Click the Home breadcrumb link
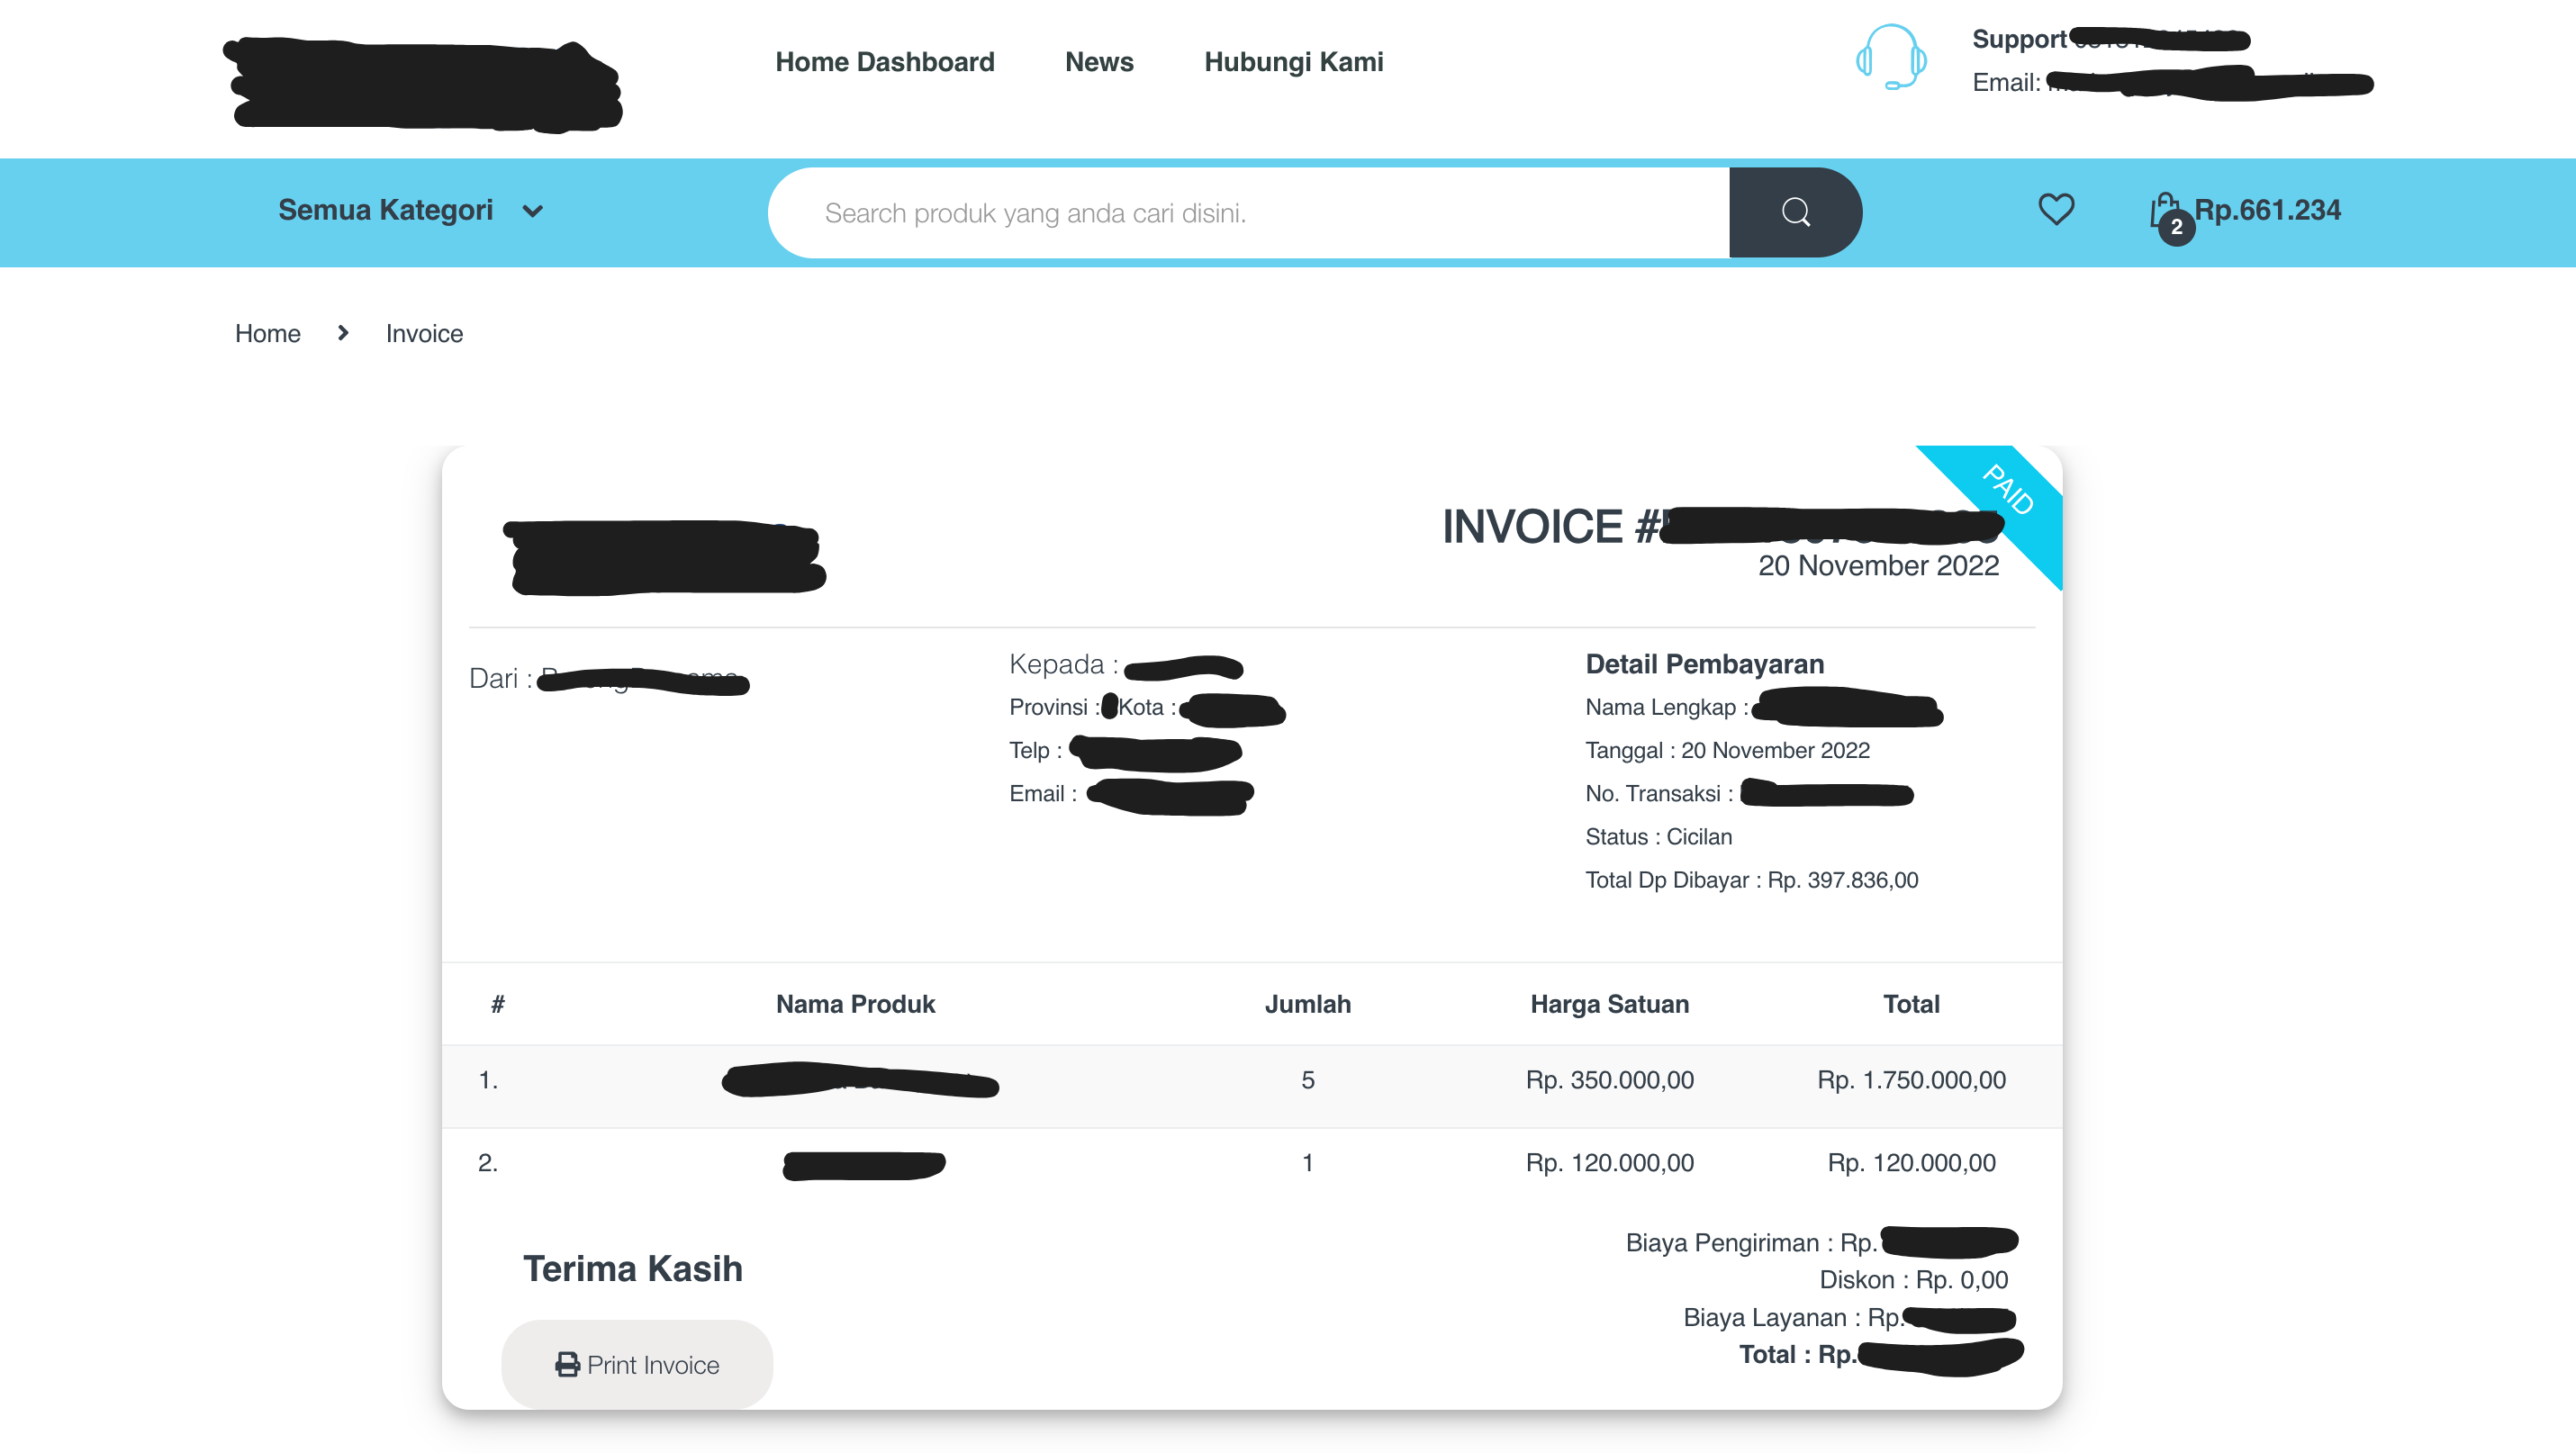Screen dimensions: 2576x1453 point(267,333)
